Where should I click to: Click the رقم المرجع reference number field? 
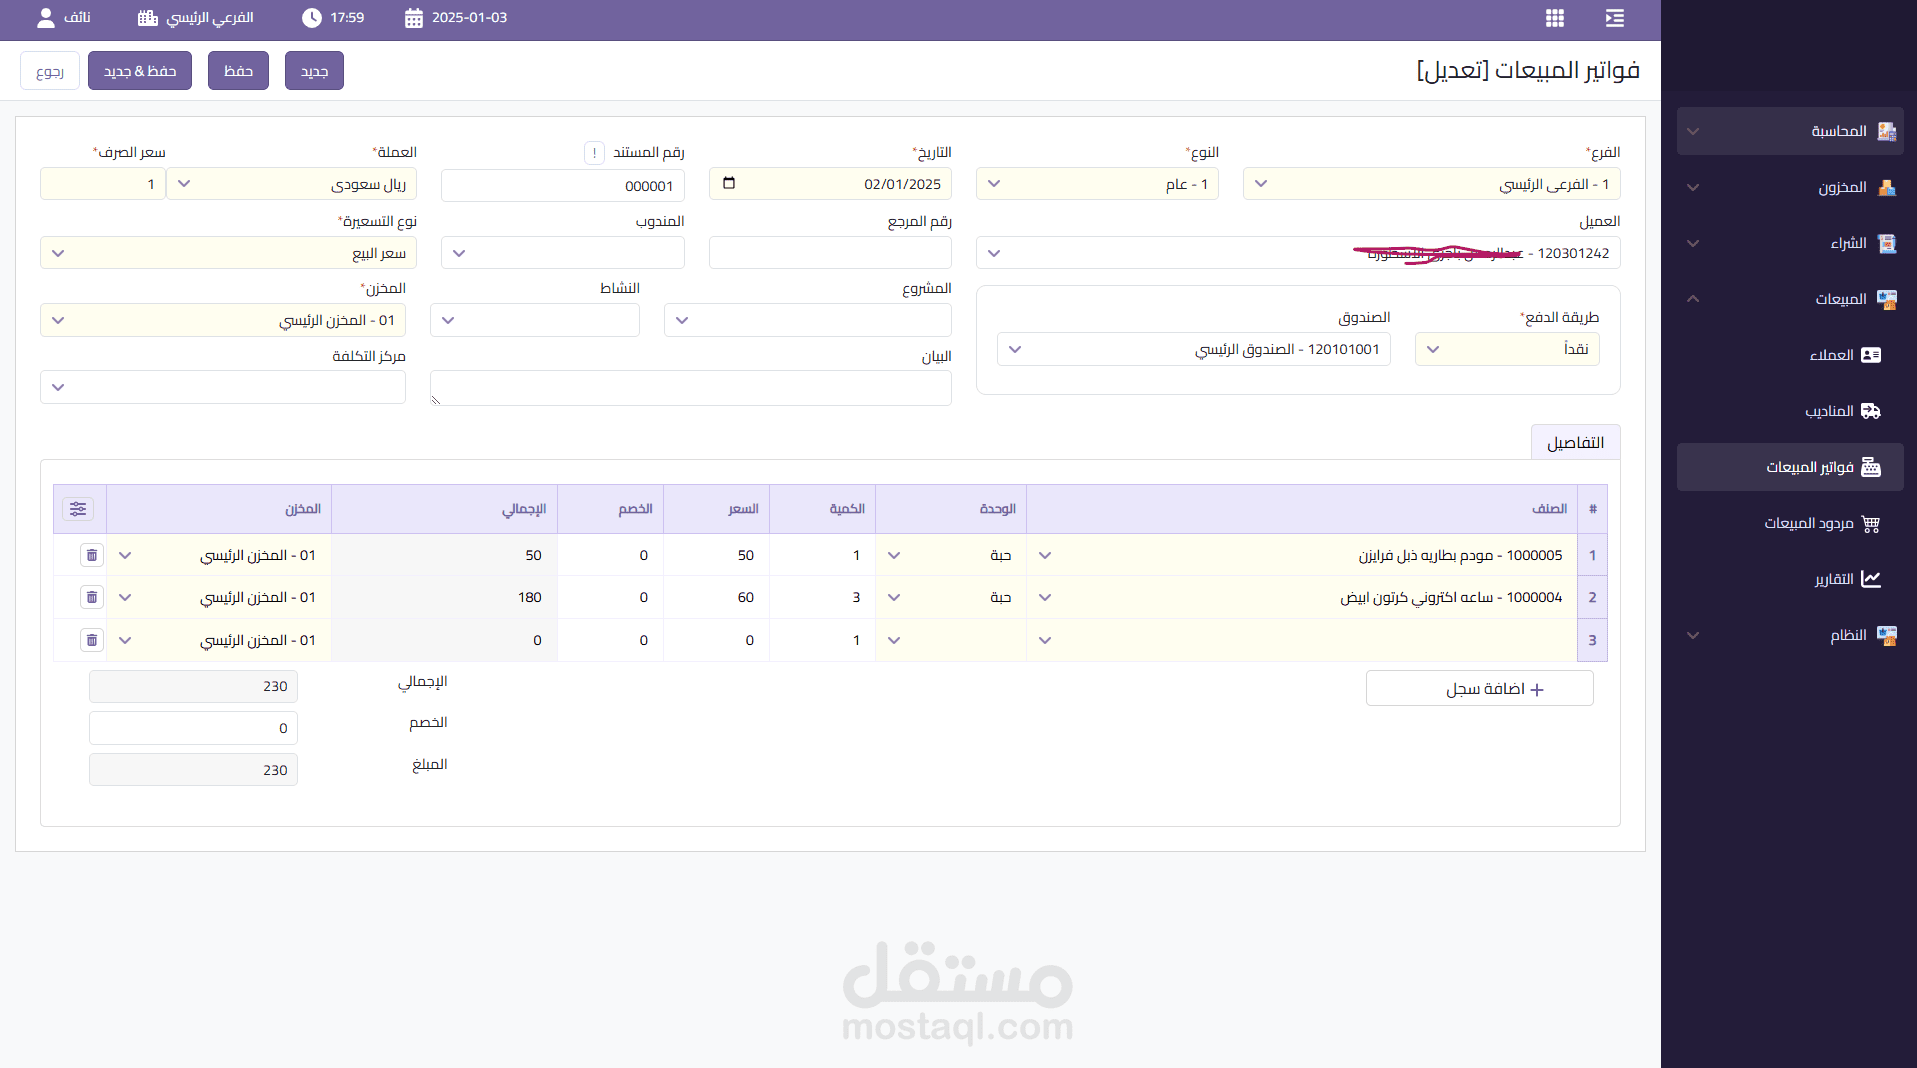point(830,253)
